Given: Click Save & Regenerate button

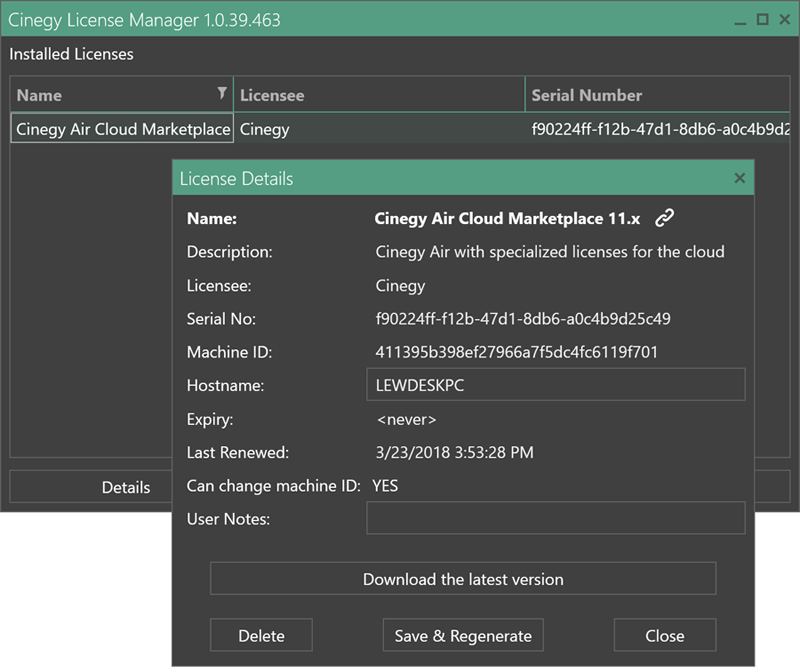Looking at the screenshot, I should [x=463, y=635].
